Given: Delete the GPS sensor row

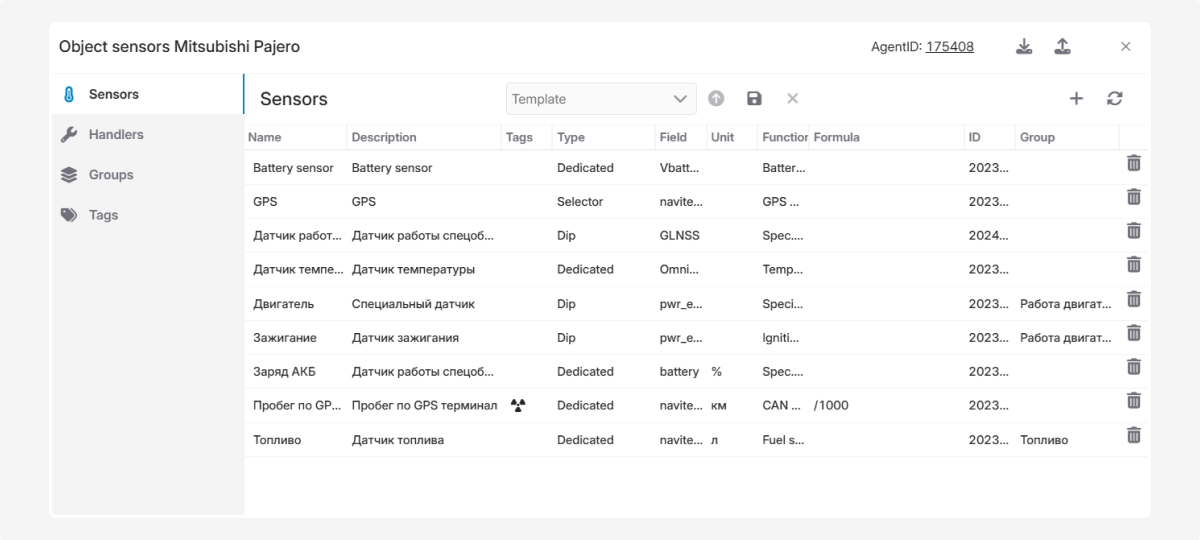Looking at the screenshot, I should [x=1134, y=197].
